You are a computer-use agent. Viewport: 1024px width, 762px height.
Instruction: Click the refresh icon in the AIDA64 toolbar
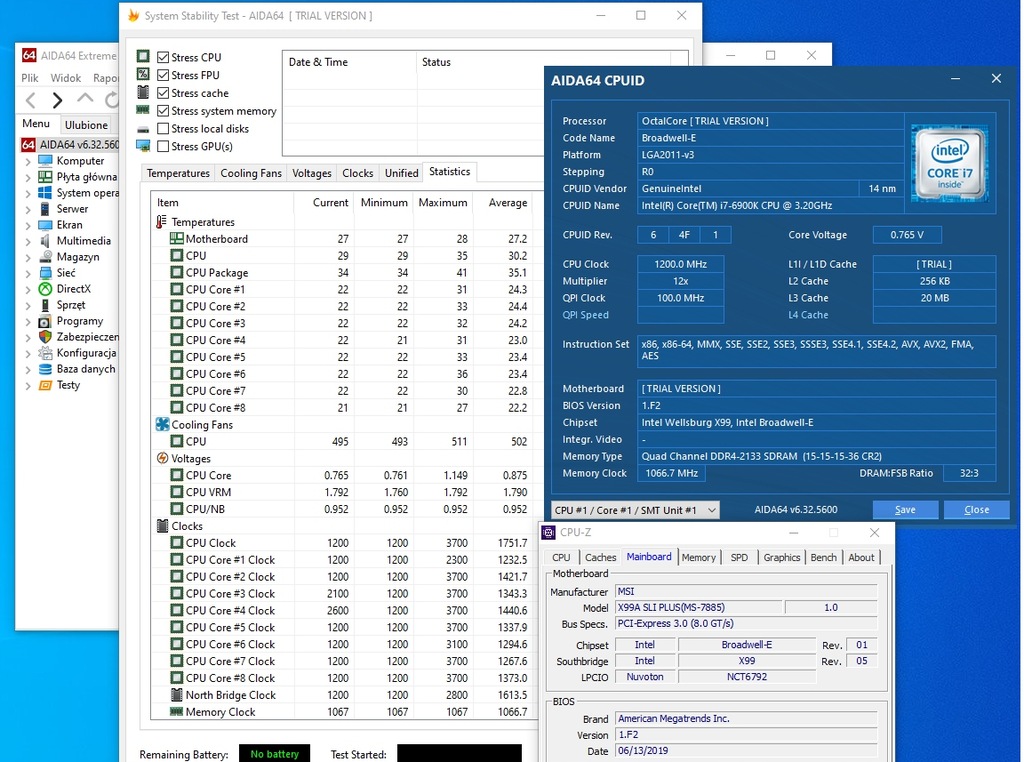coord(110,99)
